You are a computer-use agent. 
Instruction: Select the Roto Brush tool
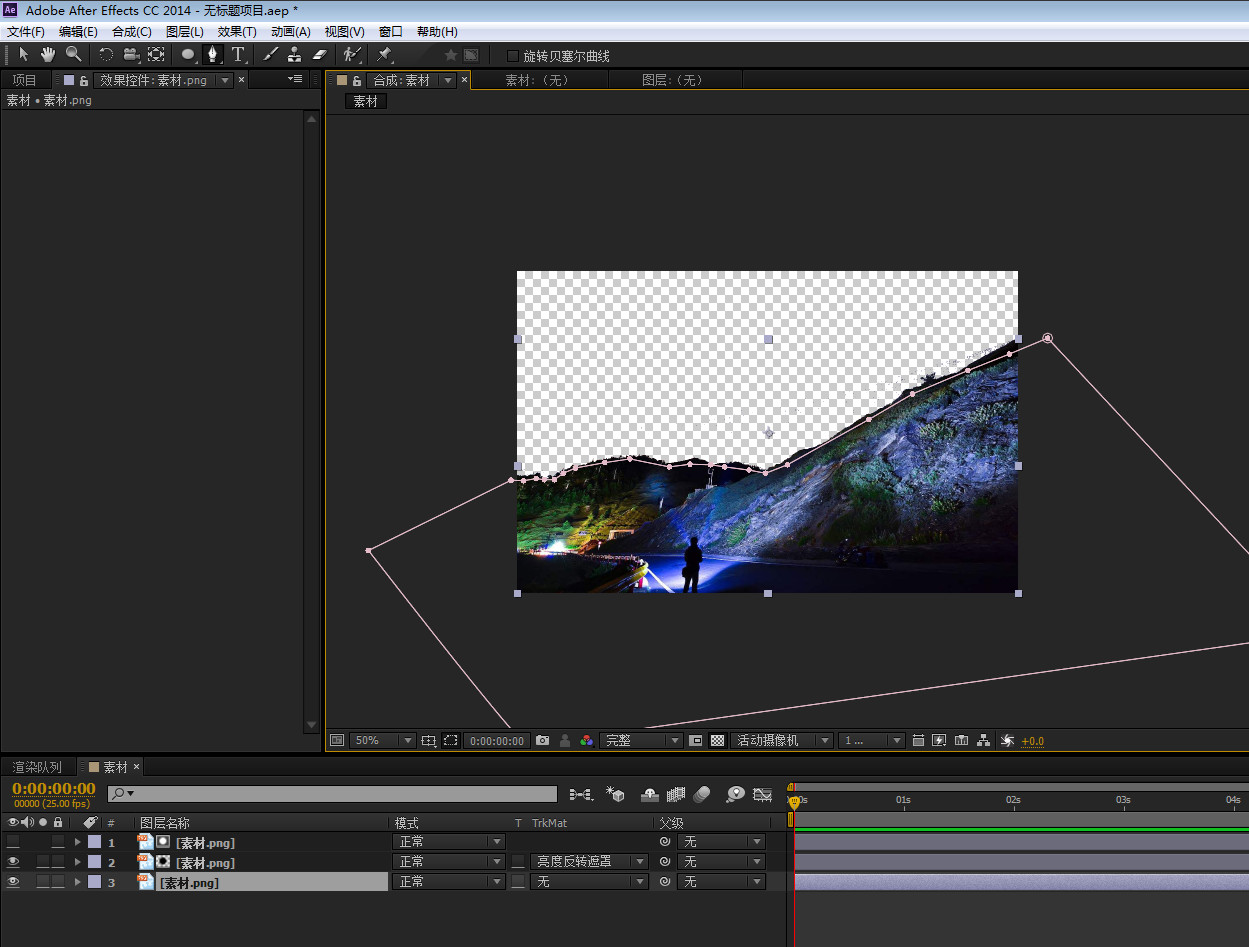tap(351, 55)
